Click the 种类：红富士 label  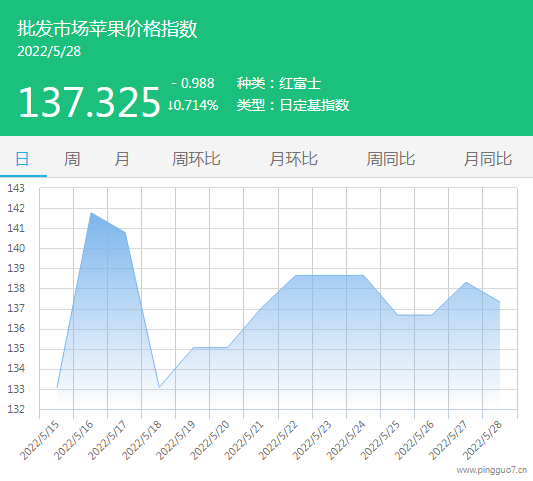(279, 83)
